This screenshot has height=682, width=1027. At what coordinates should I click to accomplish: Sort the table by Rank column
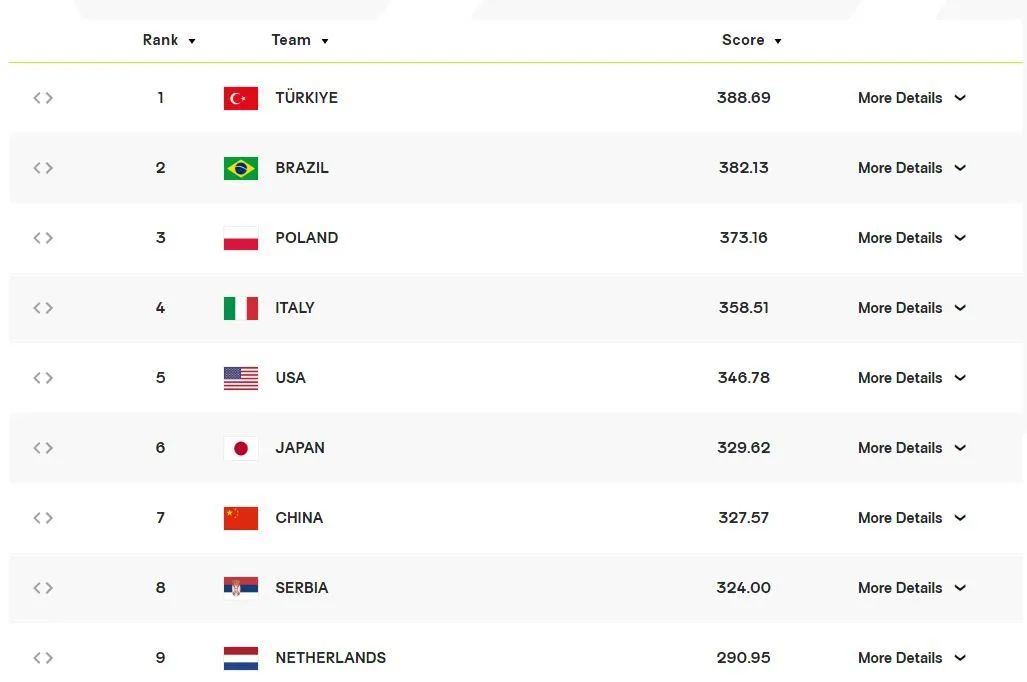tap(169, 40)
